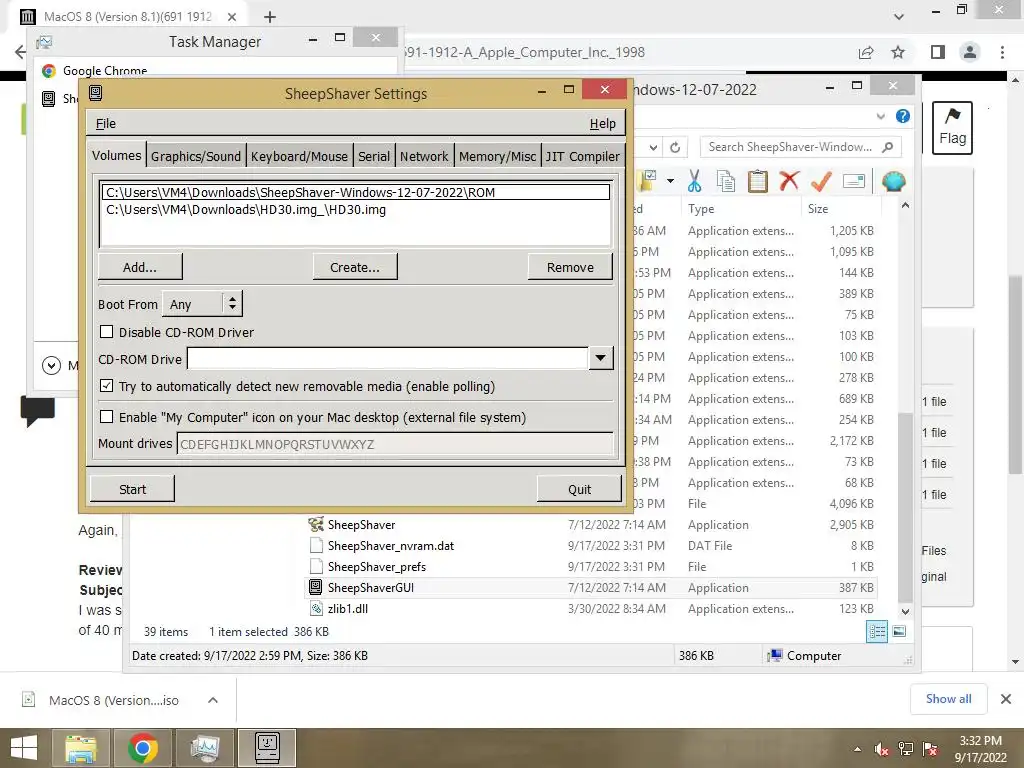
Task: Toggle Disable CD-ROM Driver checkbox
Action: [106, 332]
